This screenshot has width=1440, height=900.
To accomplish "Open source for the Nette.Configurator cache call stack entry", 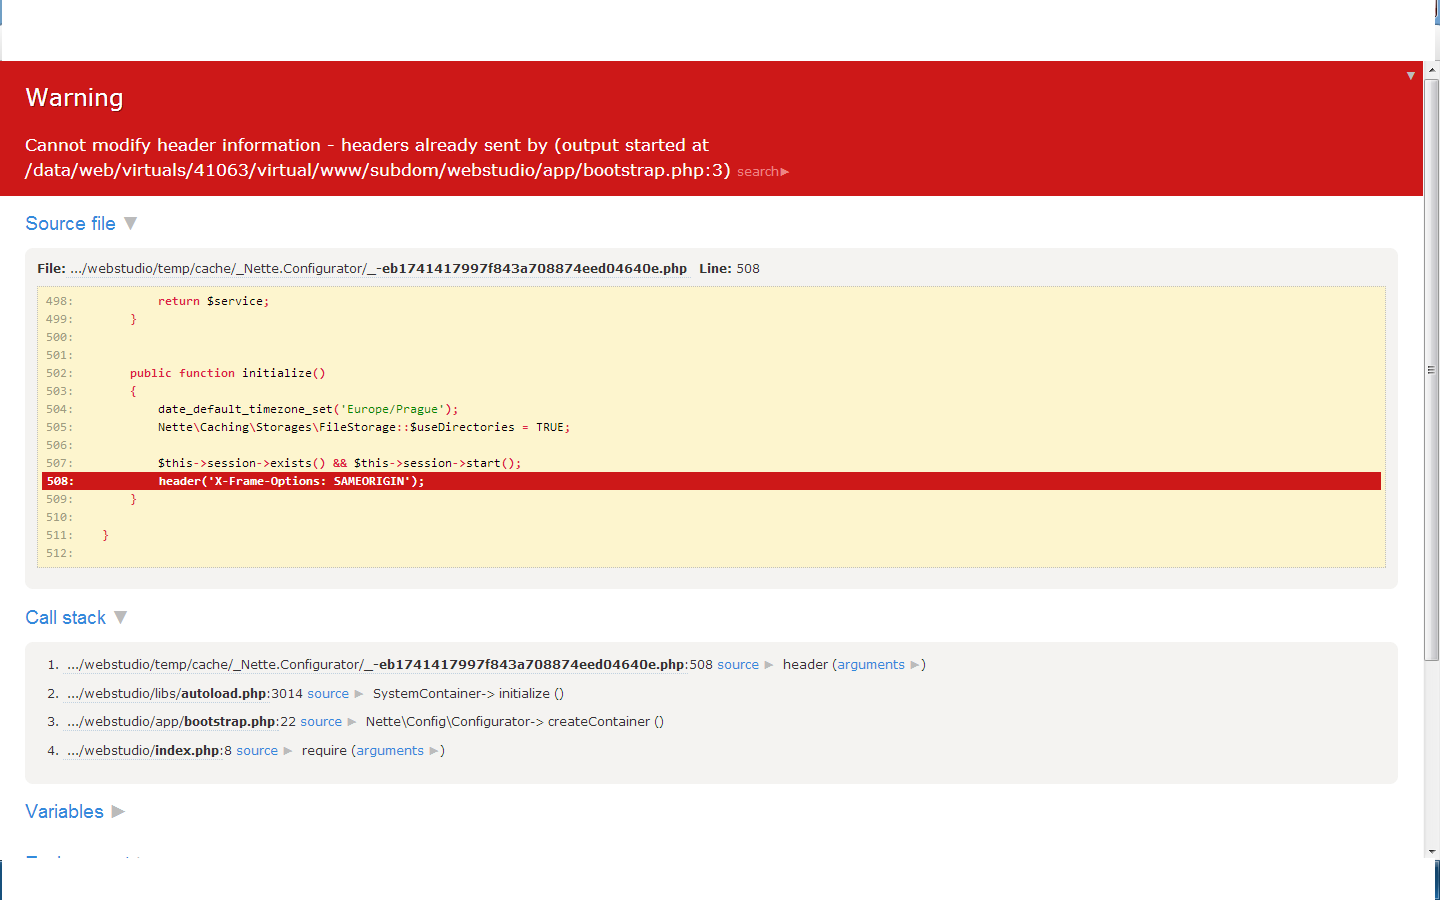I will click(x=738, y=665).
